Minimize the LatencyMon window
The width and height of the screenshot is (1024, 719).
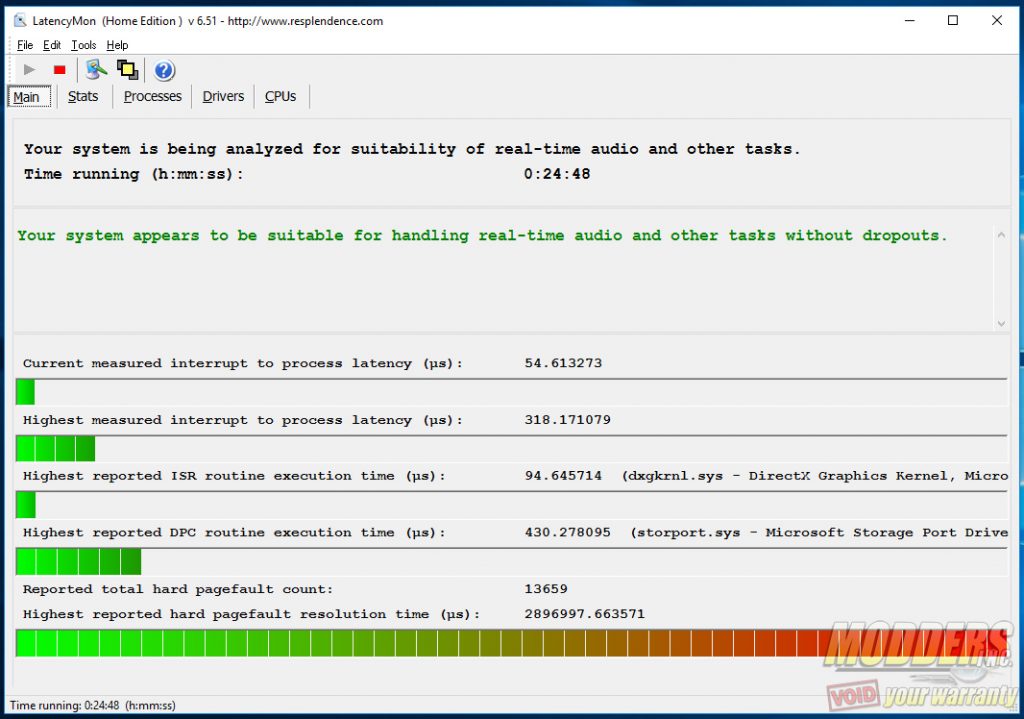(x=910, y=21)
